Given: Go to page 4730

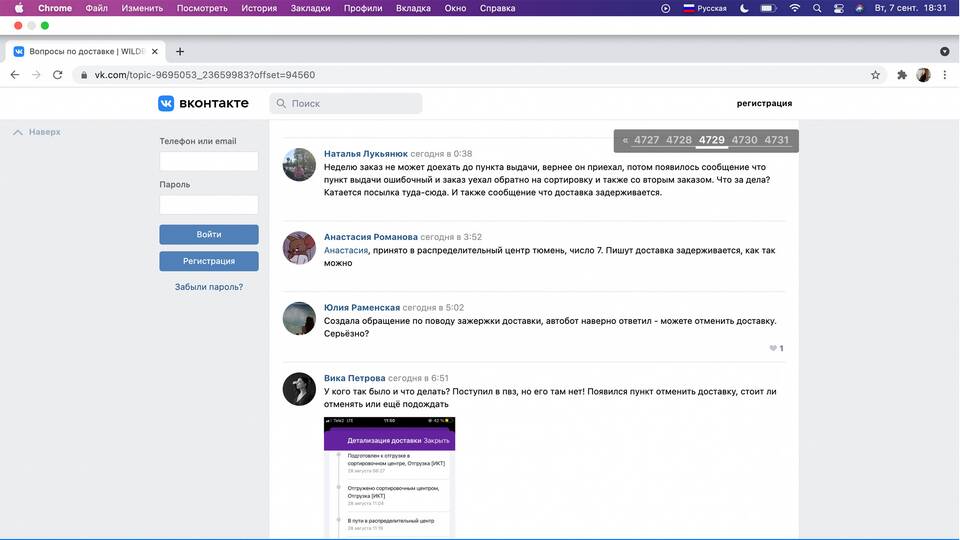Looking at the screenshot, I should coord(744,141).
